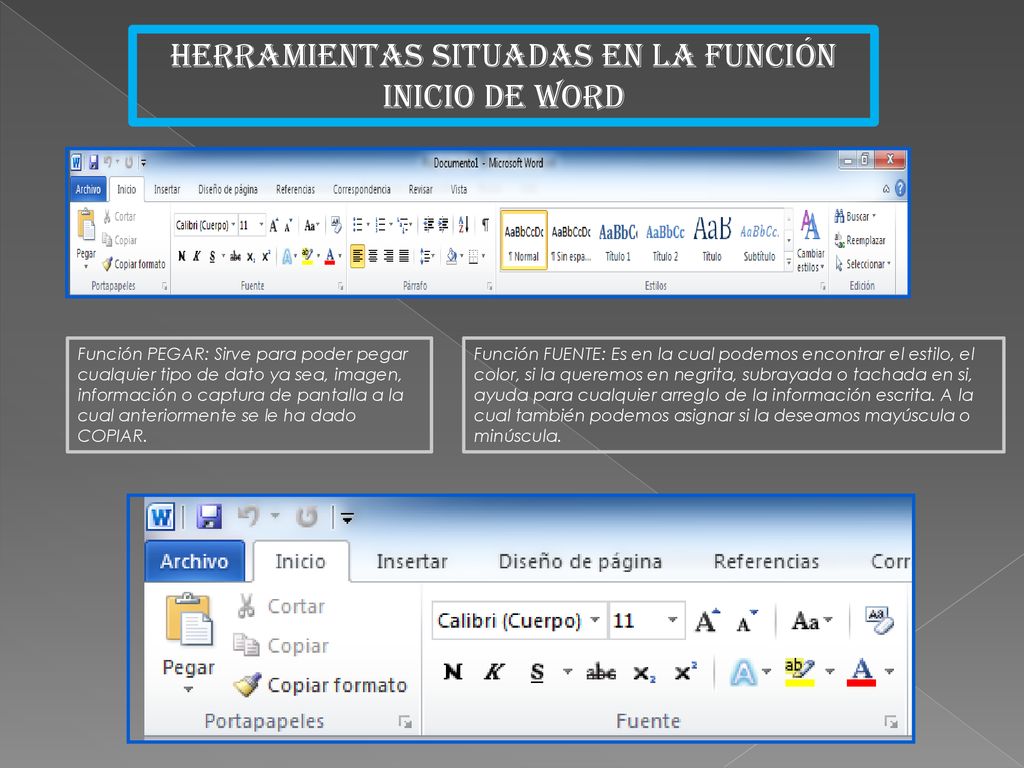Click the clear formatting eraser icon in enlarged ribbon
The image size is (1024, 768).
pos(879,620)
